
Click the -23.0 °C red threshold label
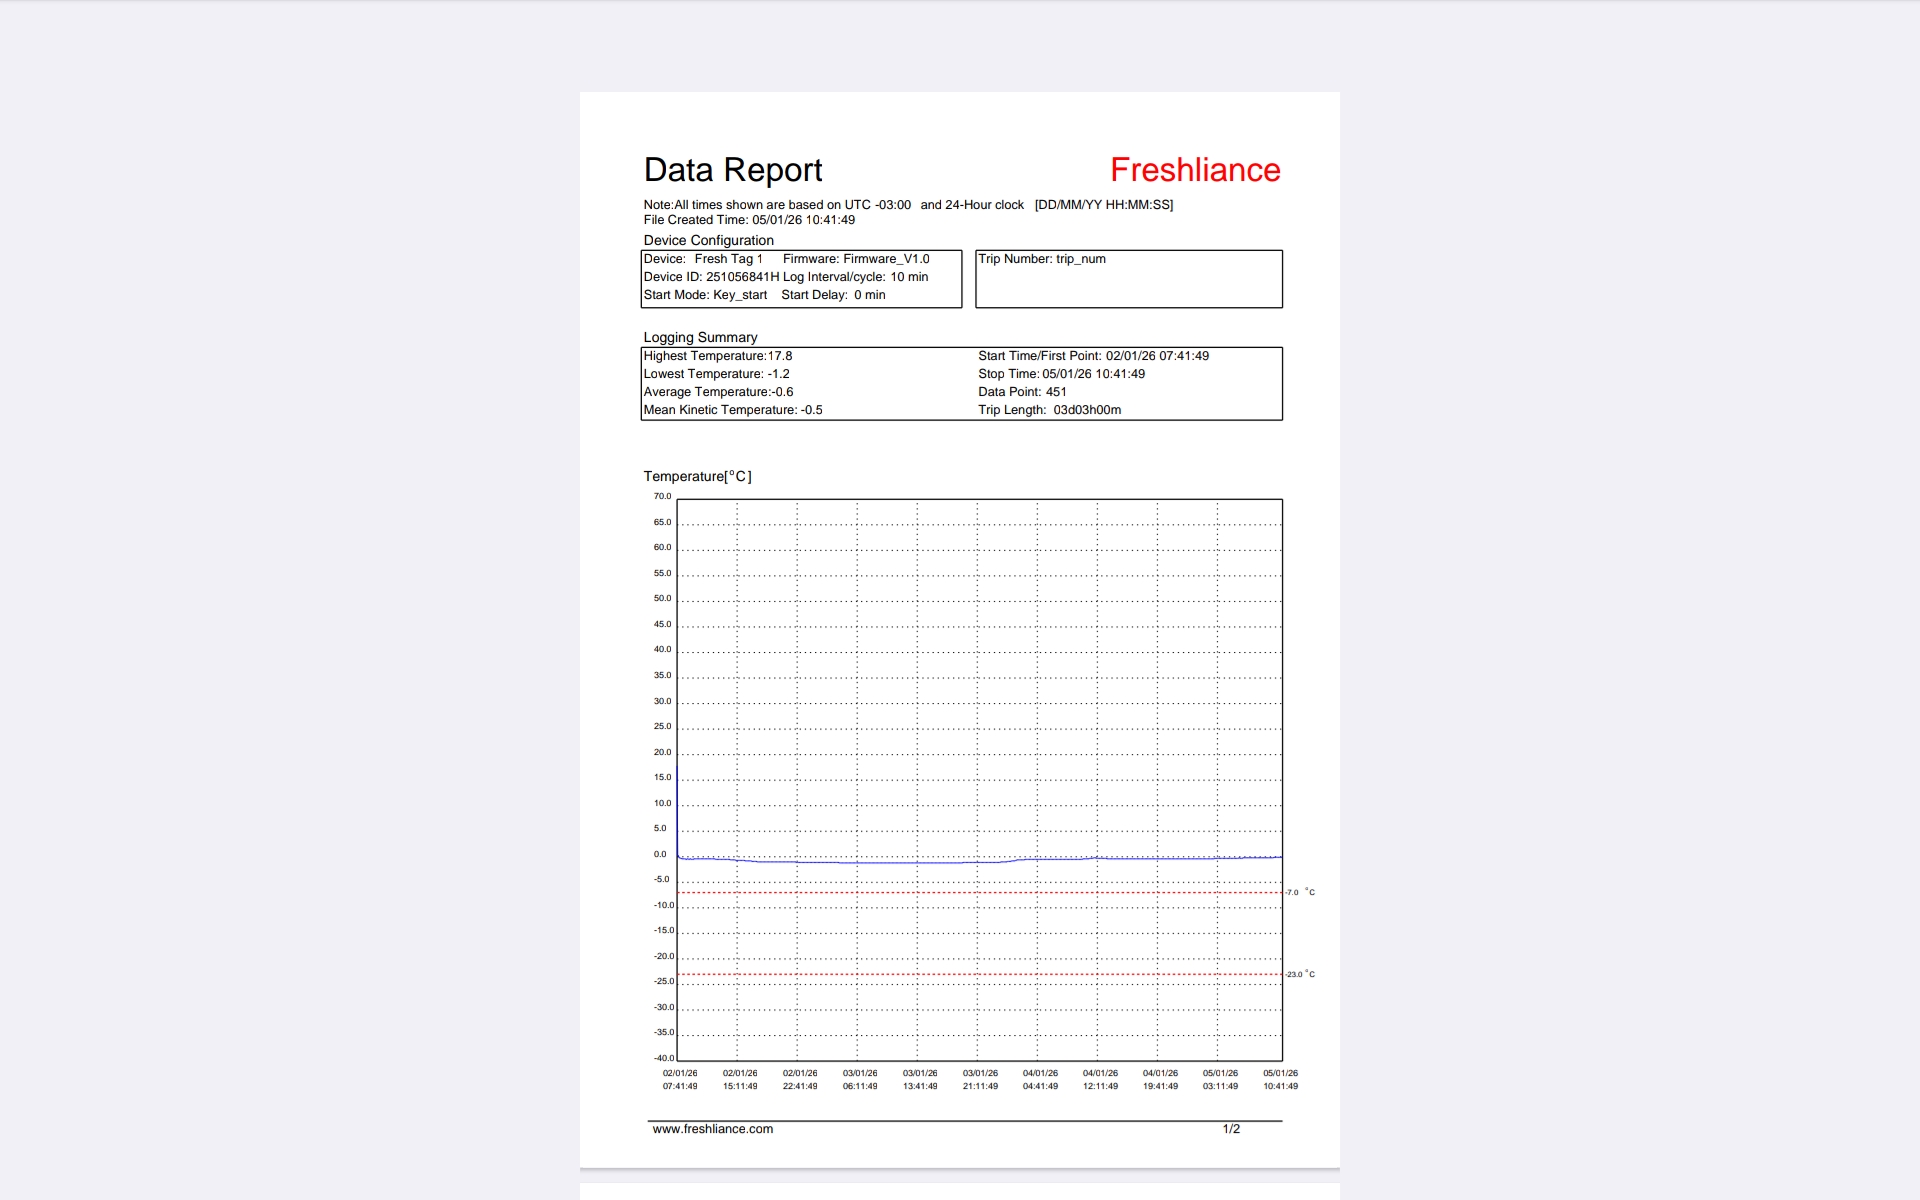click(x=1300, y=974)
